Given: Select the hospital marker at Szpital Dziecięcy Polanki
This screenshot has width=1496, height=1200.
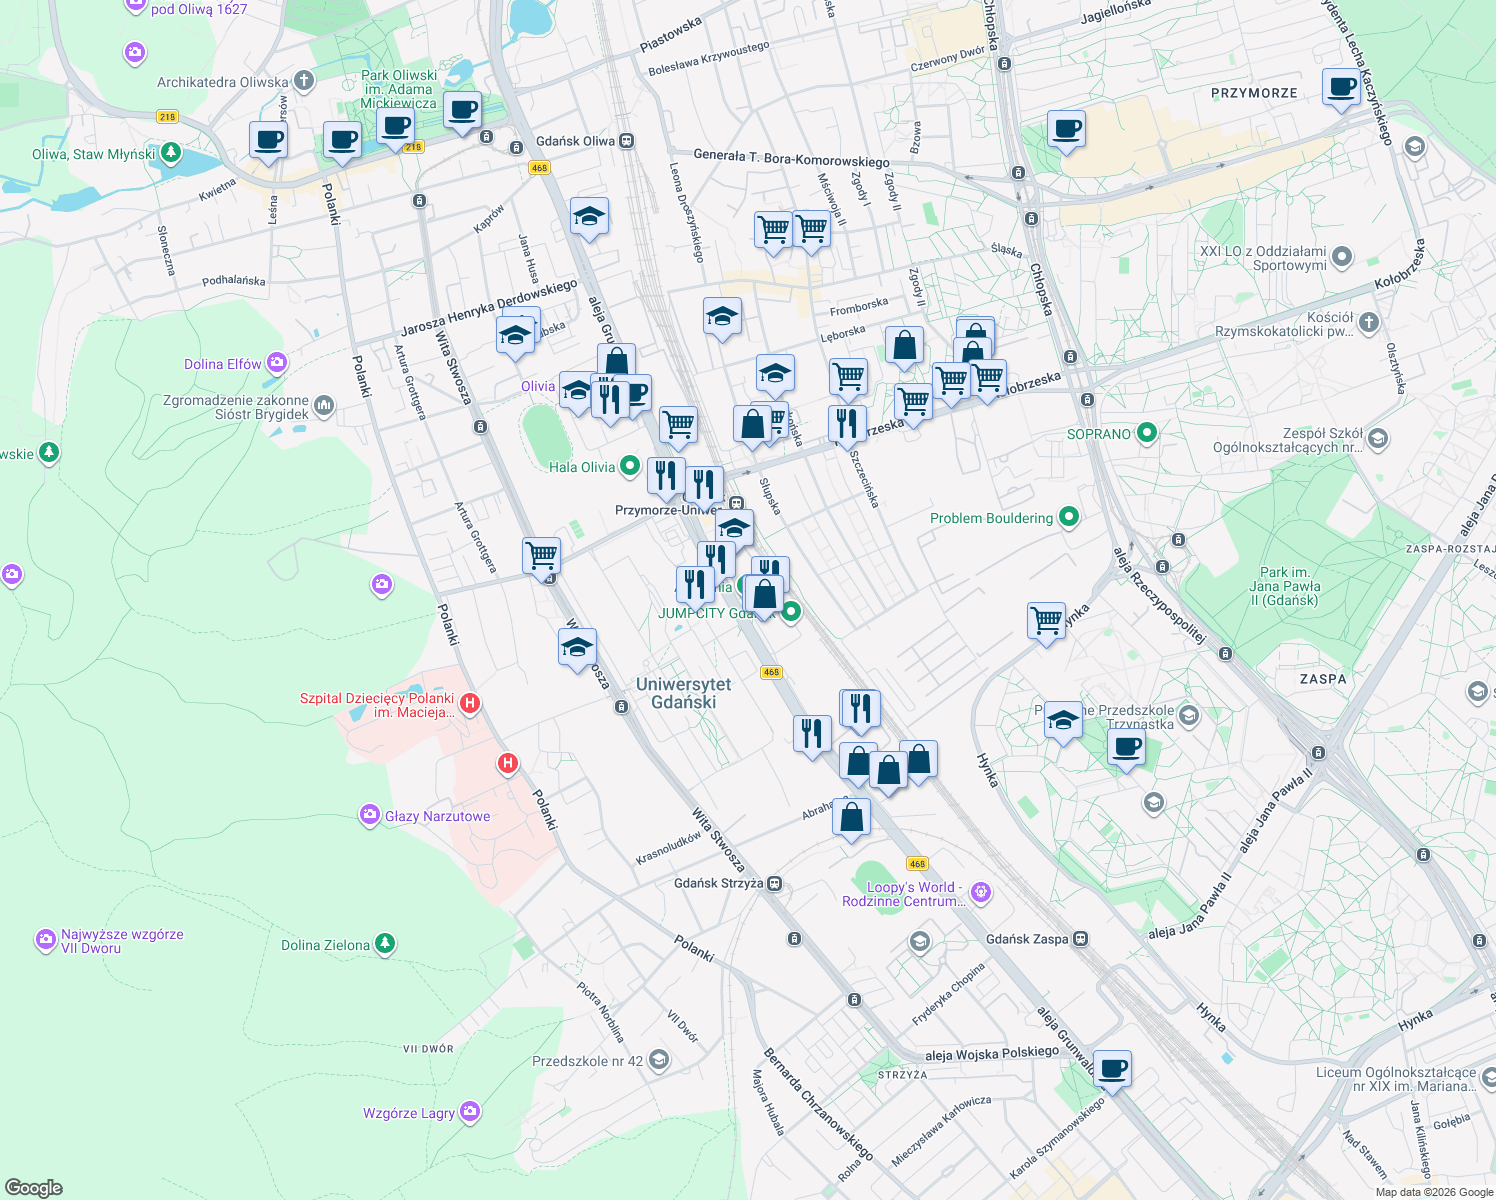Looking at the screenshot, I should (x=470, y=703).
